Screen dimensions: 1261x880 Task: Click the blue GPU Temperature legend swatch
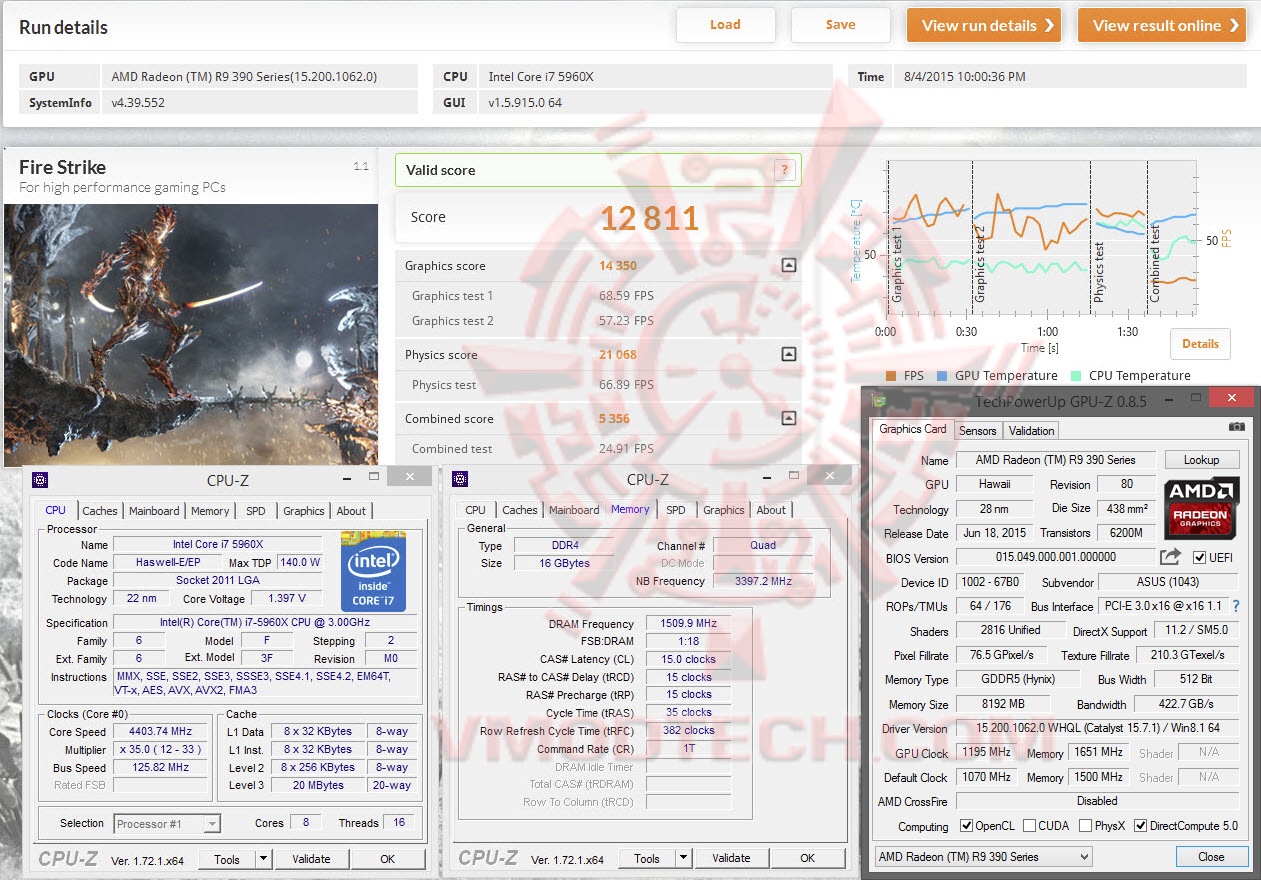click(x=942, y=376)
